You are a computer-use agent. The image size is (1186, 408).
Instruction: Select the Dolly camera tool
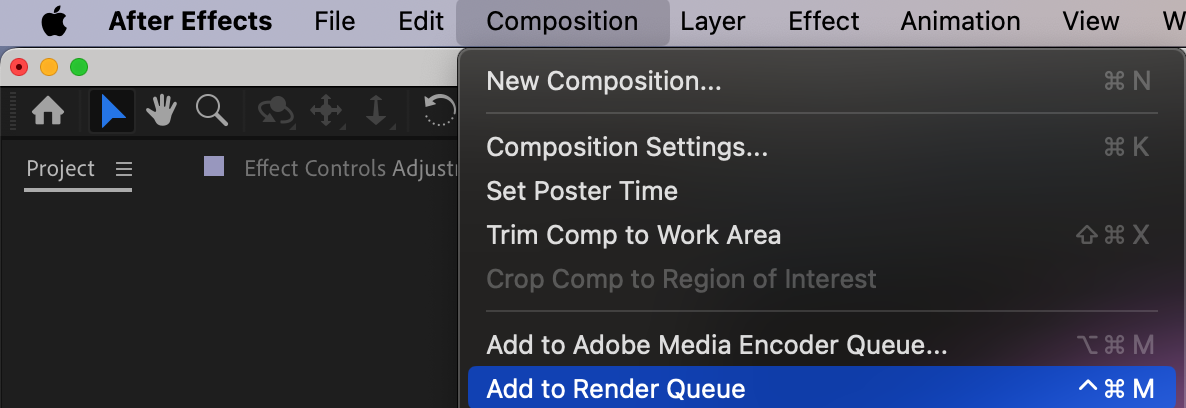pos(376,111)
